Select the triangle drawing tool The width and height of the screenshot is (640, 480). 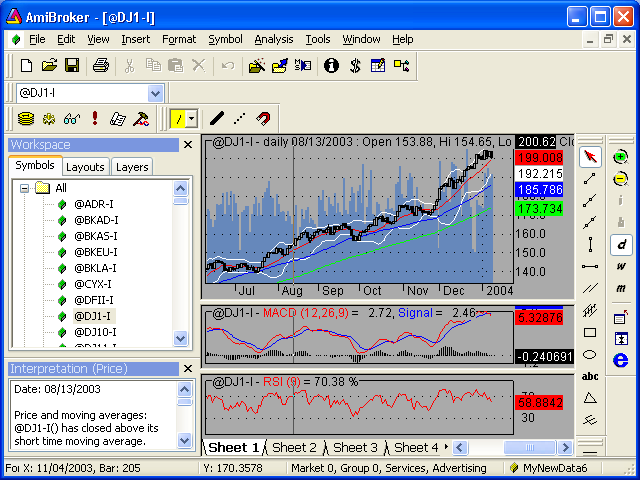(590, 398)
